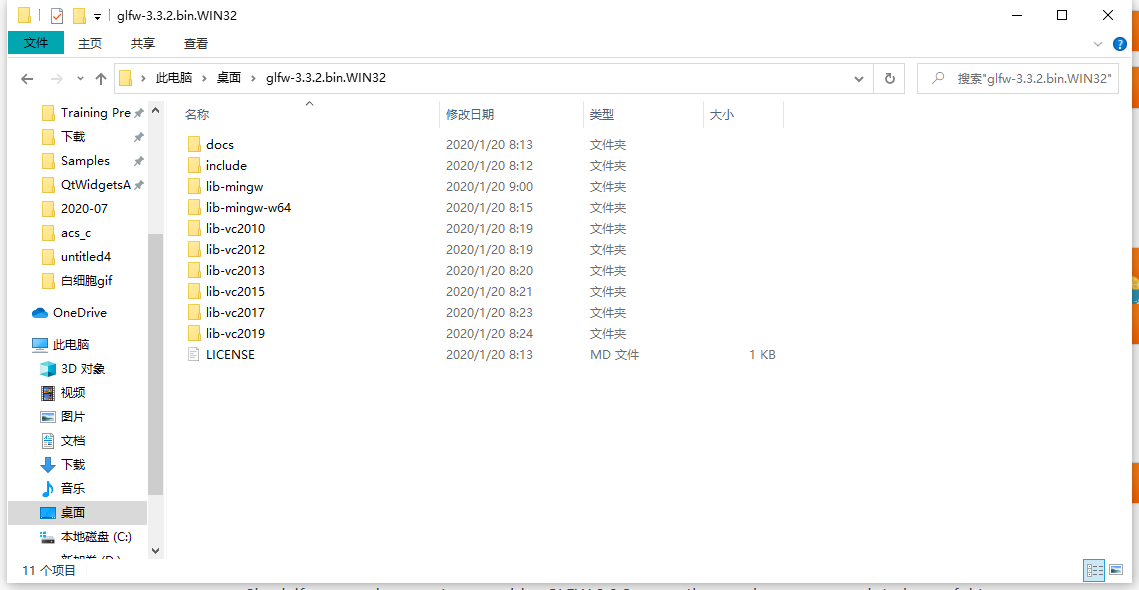Screen dimensions: 1139x590
Task: Refresh the current folder view
Action: point(889,78)
